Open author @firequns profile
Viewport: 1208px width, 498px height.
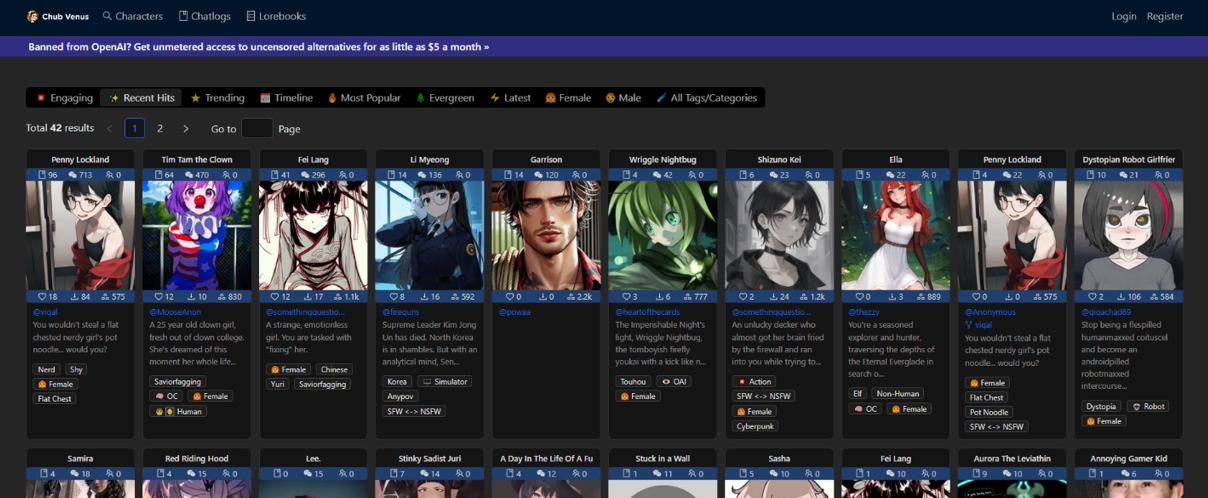point(401,312)
